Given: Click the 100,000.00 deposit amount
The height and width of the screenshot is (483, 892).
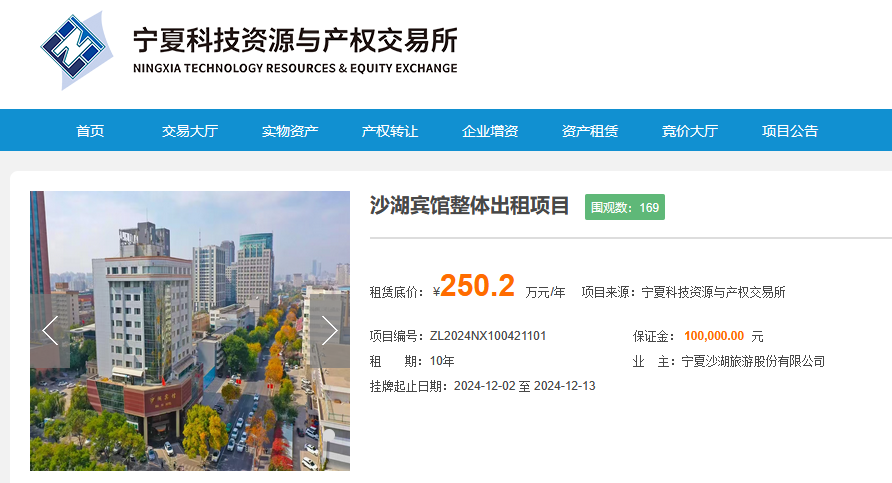Looking at the screenshot, I should (x=714, y=336).
